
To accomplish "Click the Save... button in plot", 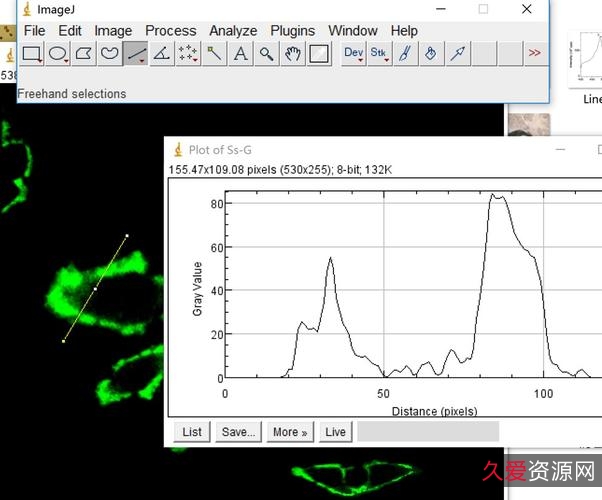I will pos(239,432).
